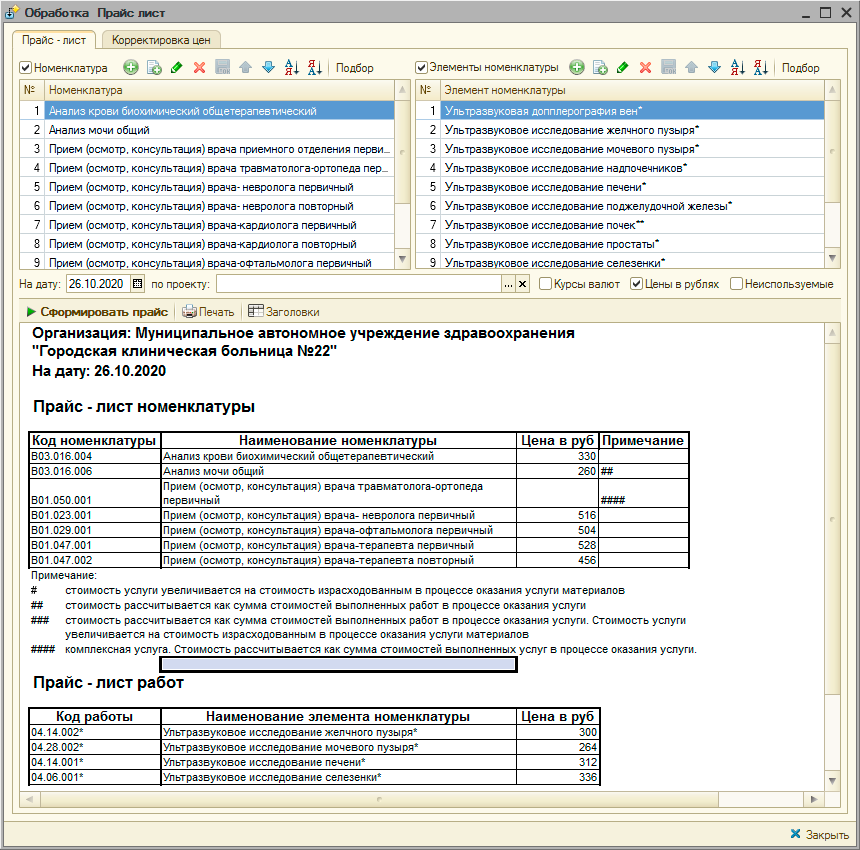The image size is (860, 850).
Task: Delete selected row in Номенклатура toolbar
Action: point(199,68)
